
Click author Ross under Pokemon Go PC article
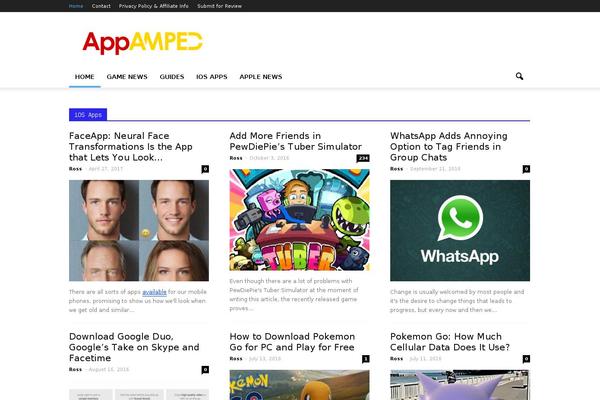[236, 359]
